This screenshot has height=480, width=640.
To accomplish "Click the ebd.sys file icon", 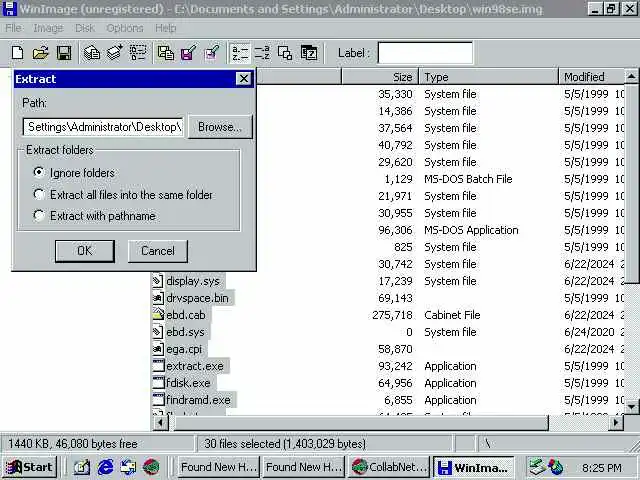I will point(158,332).
